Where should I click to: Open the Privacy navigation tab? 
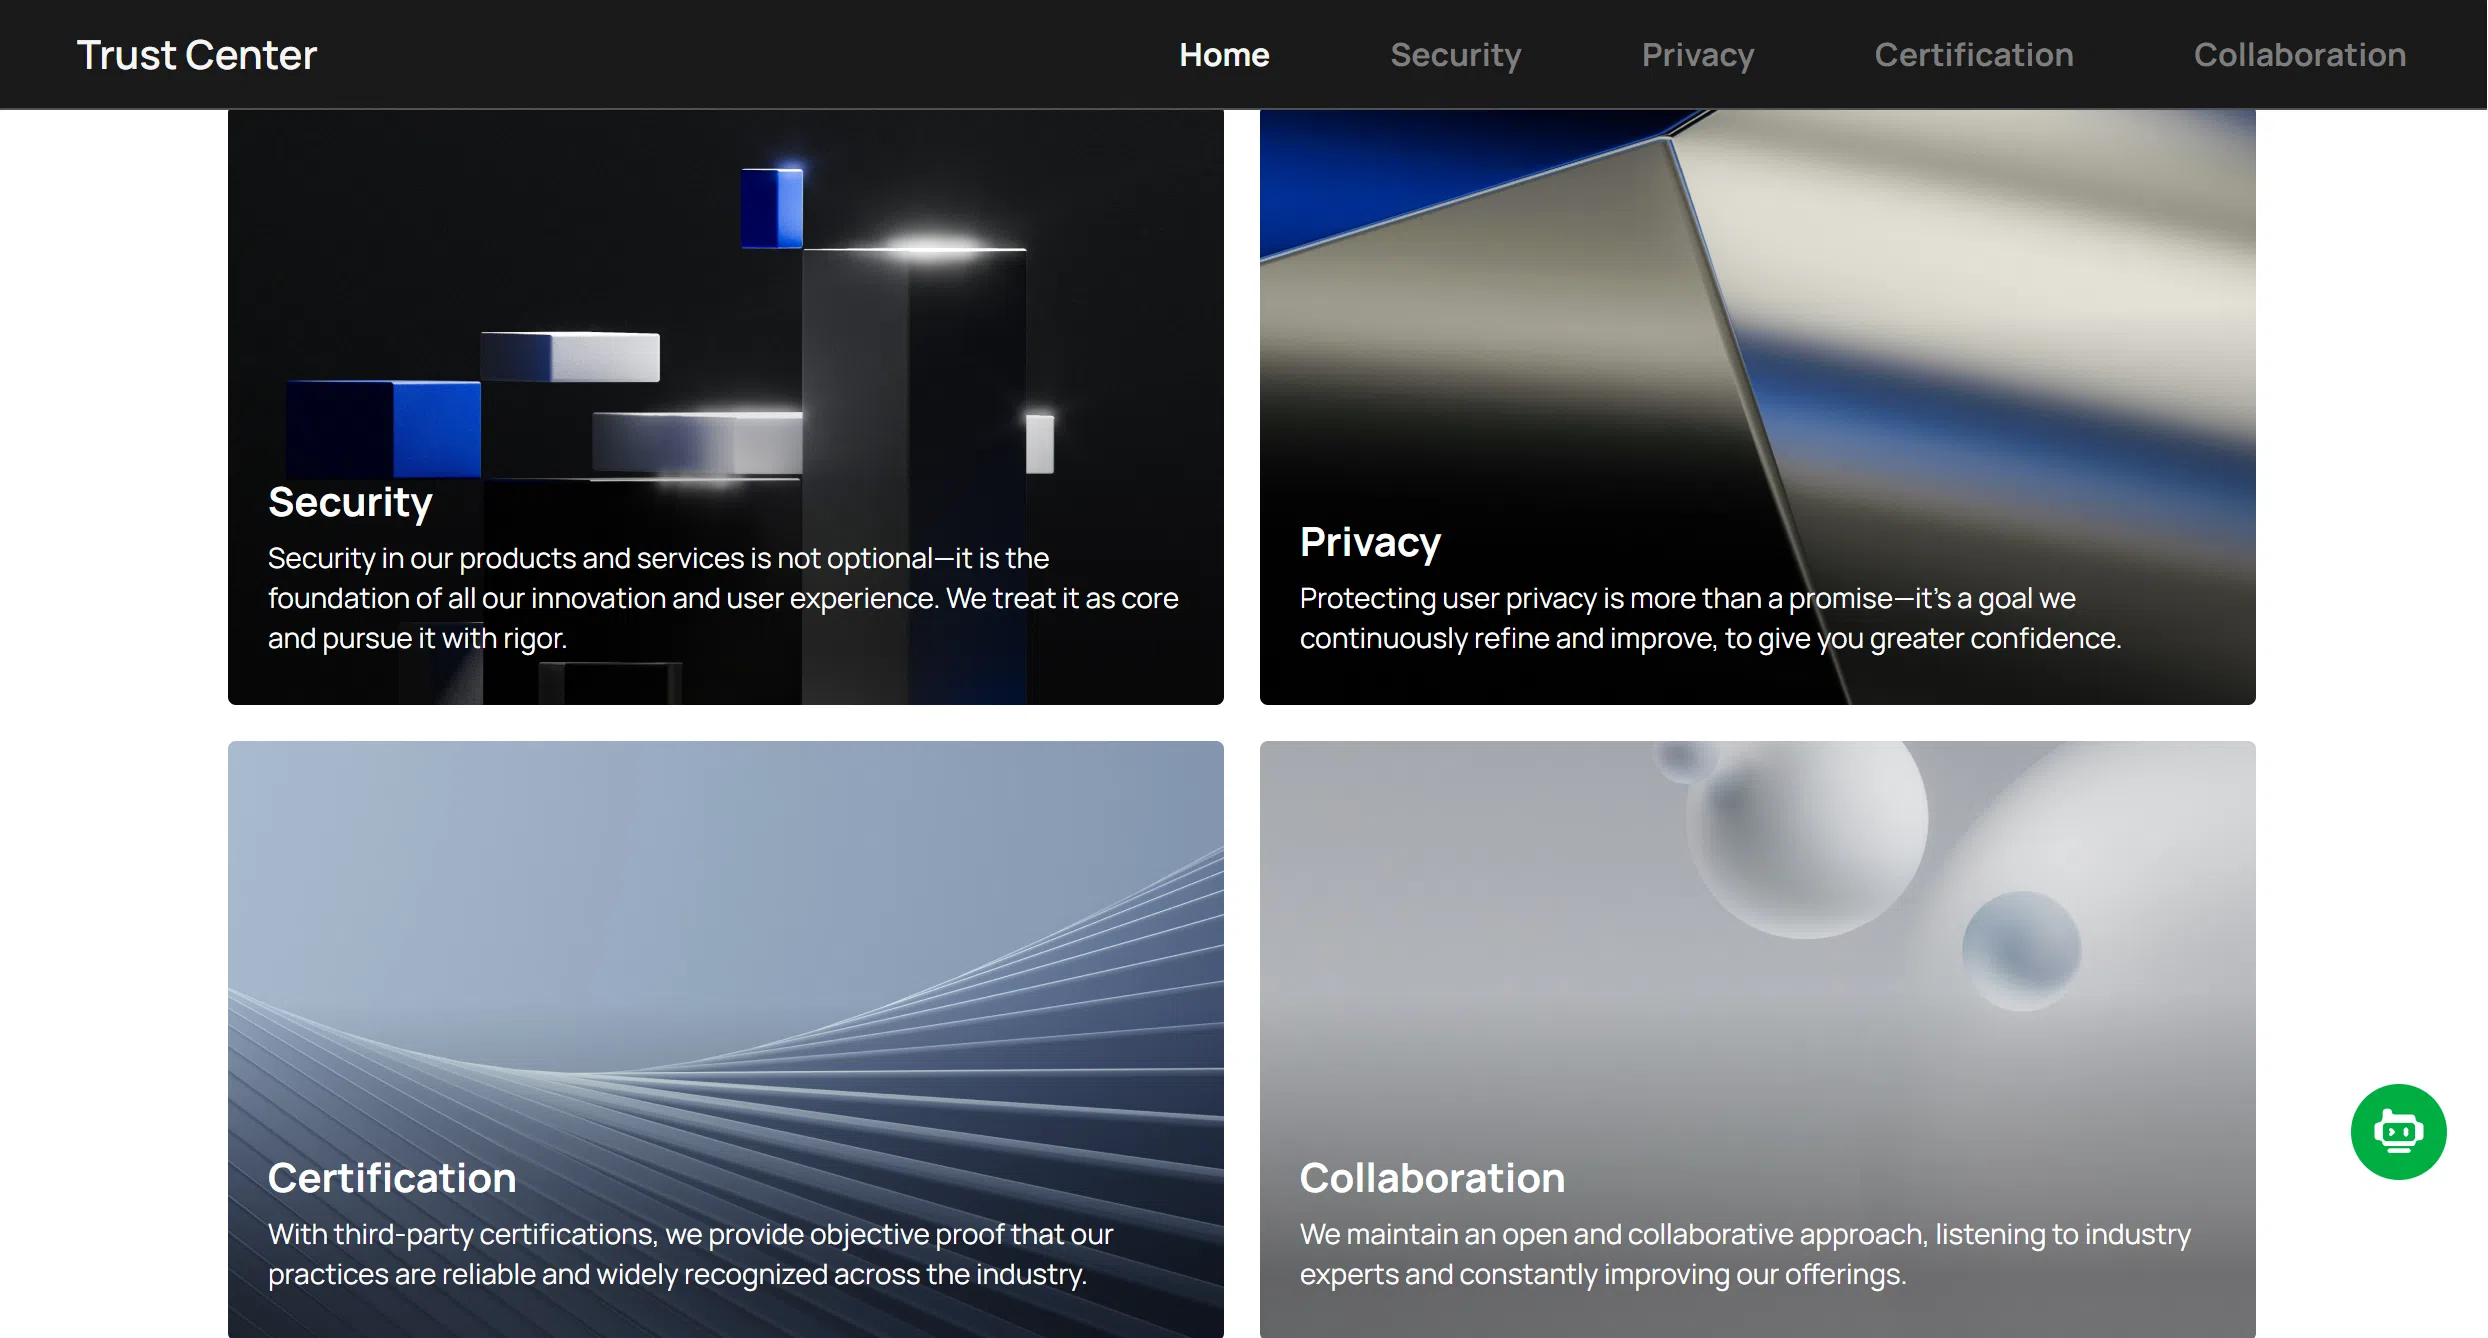click(x=1697, y=55)
